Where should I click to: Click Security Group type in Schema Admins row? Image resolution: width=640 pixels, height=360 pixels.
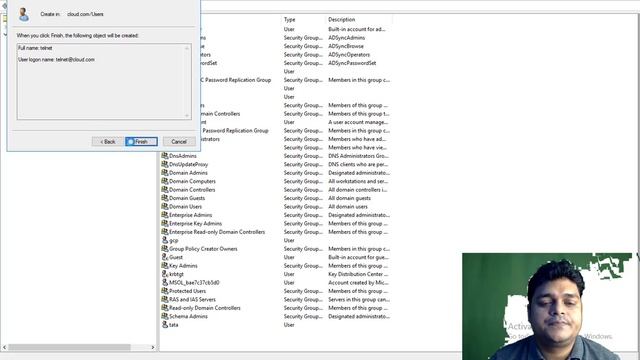[x=303, y=316]
